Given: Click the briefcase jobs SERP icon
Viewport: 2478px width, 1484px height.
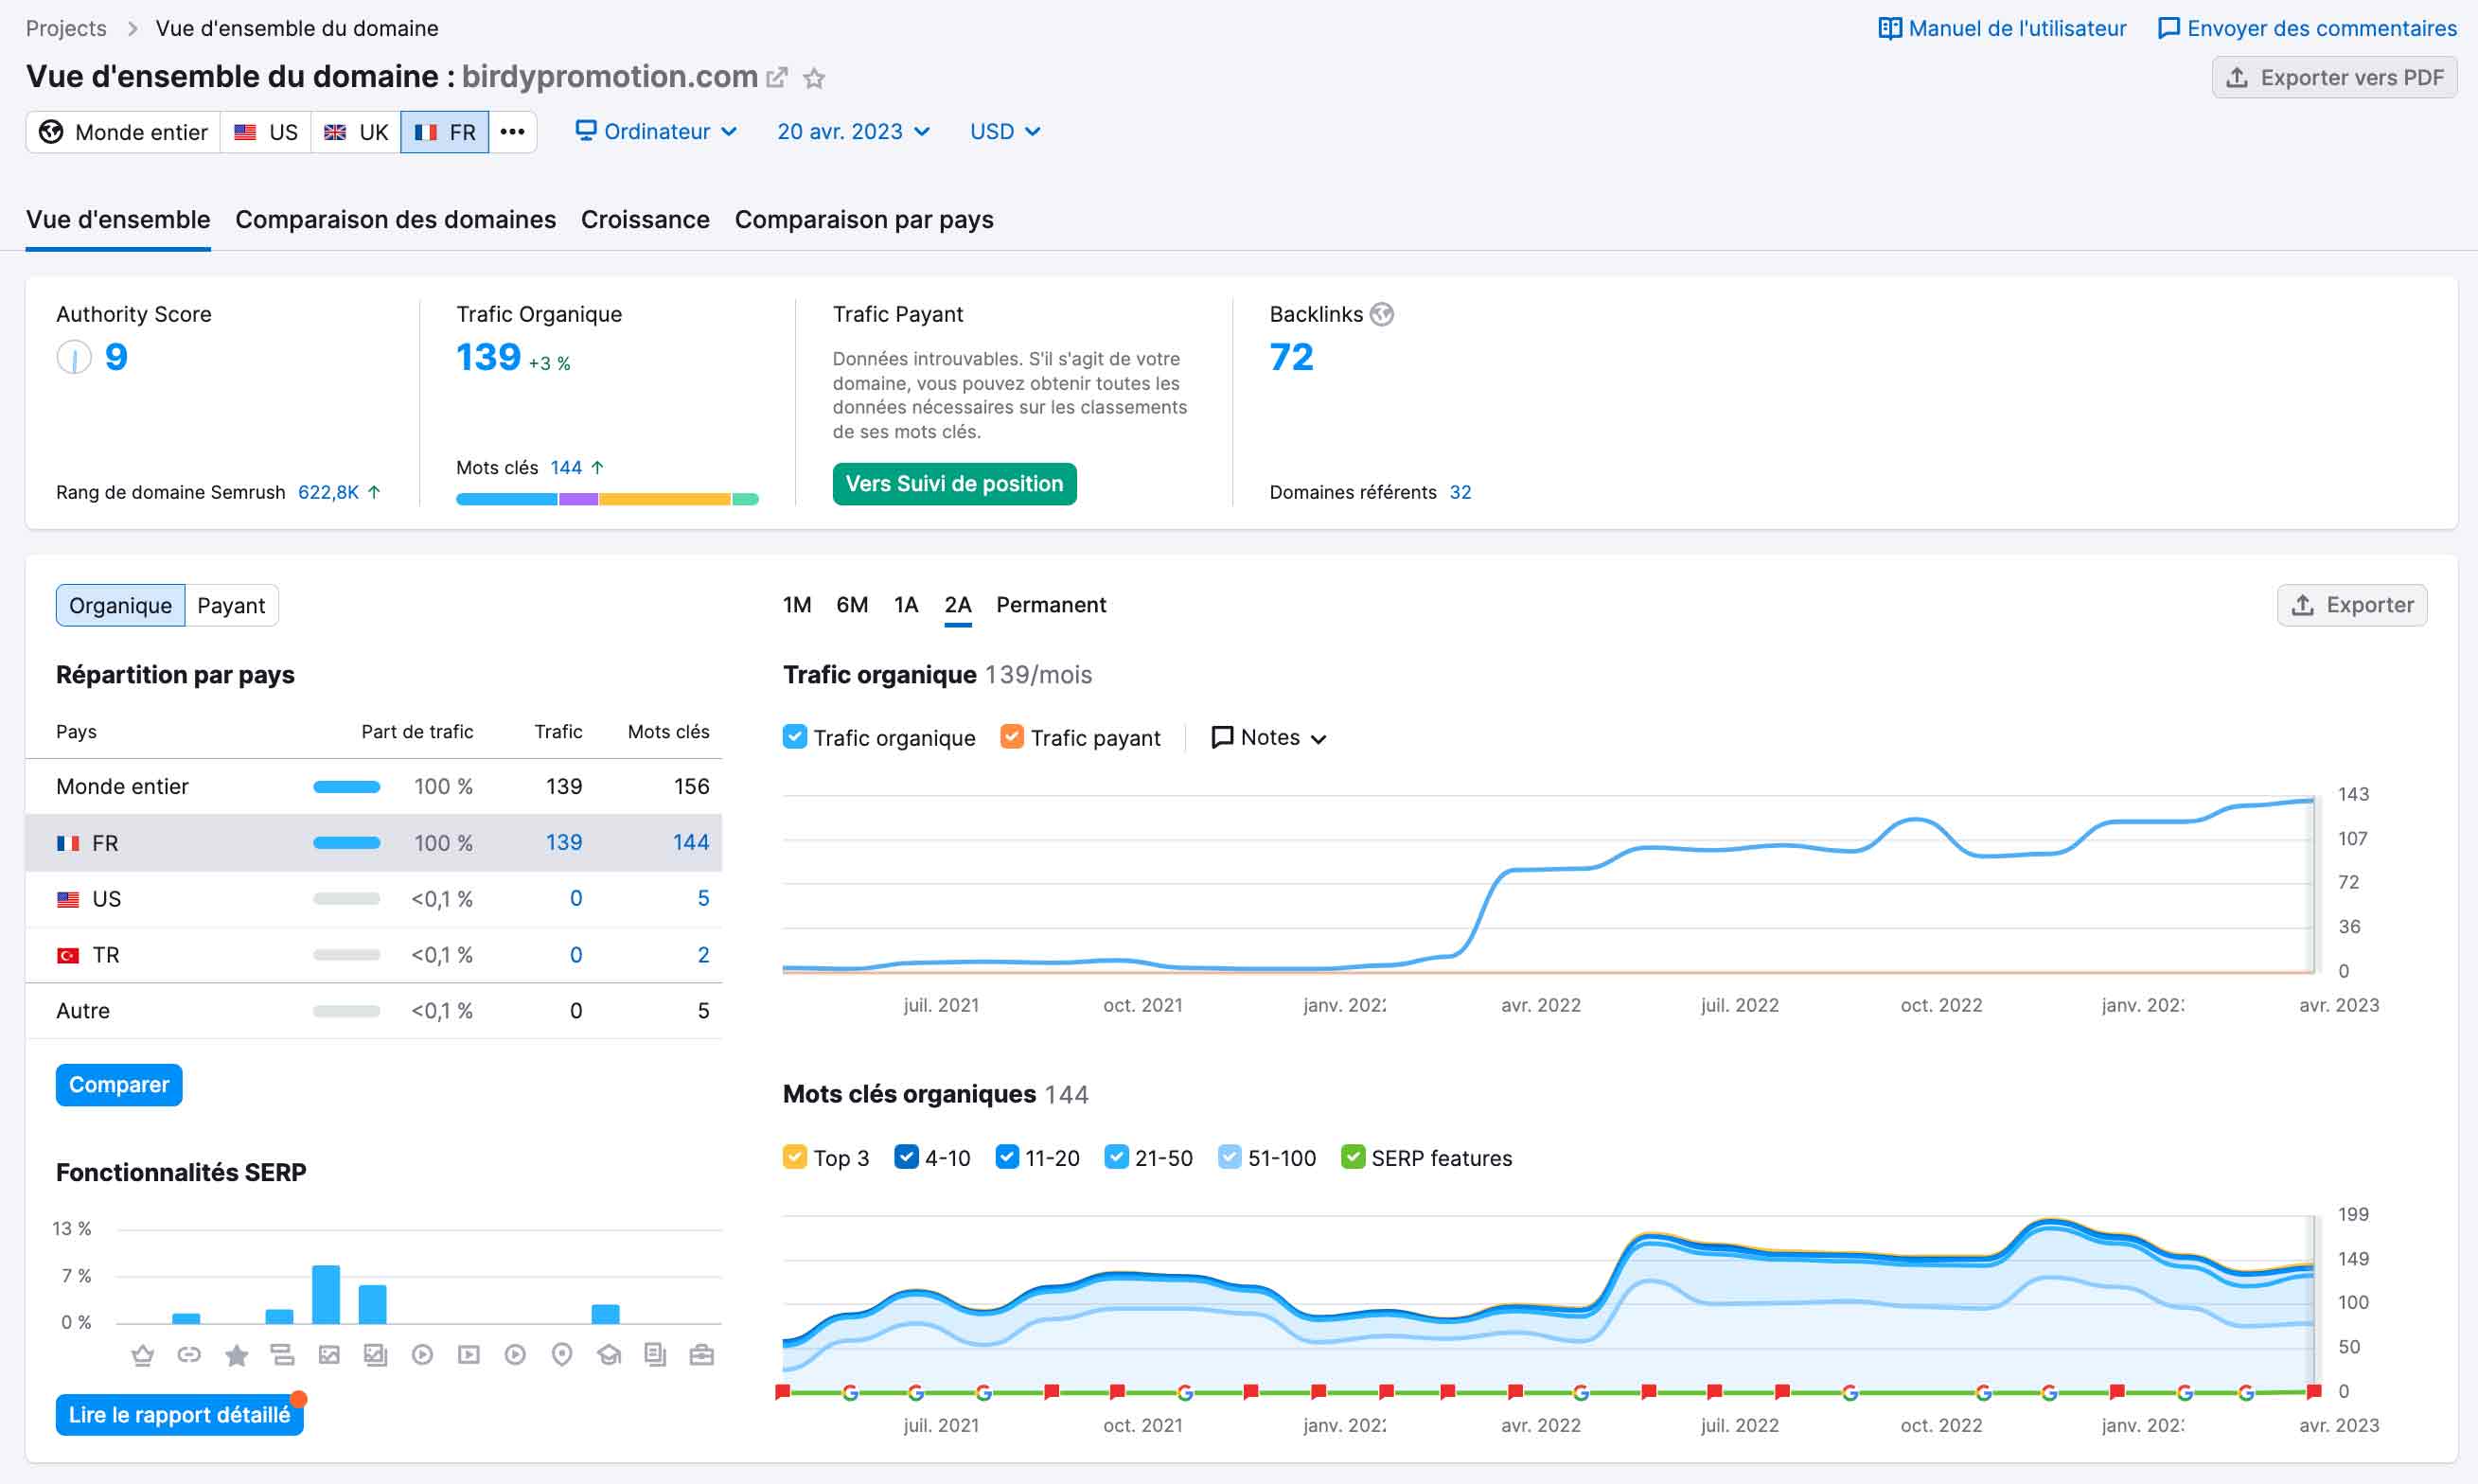Looking at the screenshot, I should click(702, 1355).
